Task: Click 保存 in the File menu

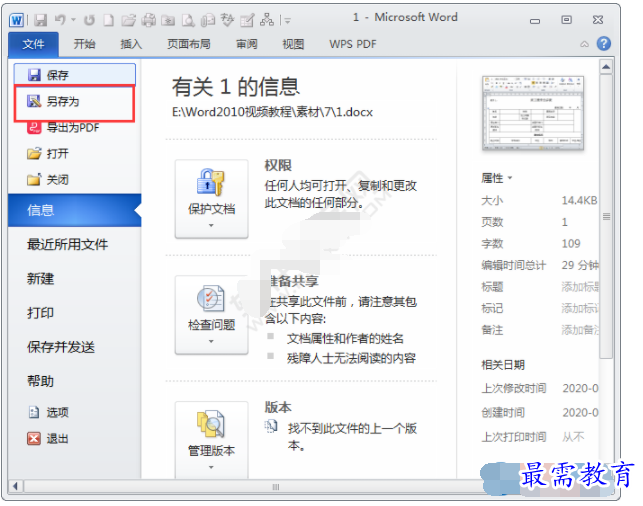Action: point(75,75)
